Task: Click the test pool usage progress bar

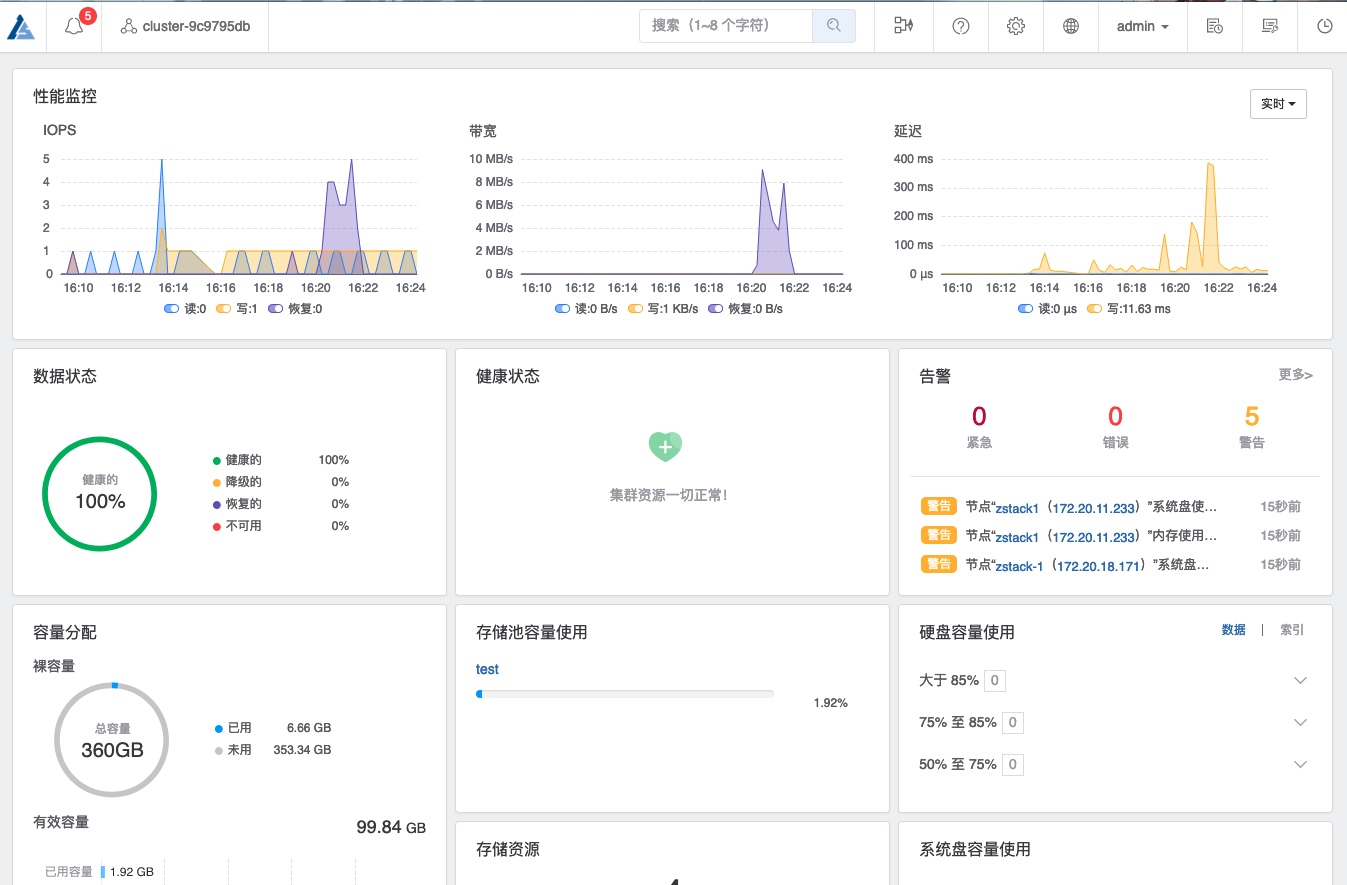Action: [x=625, y=693]
